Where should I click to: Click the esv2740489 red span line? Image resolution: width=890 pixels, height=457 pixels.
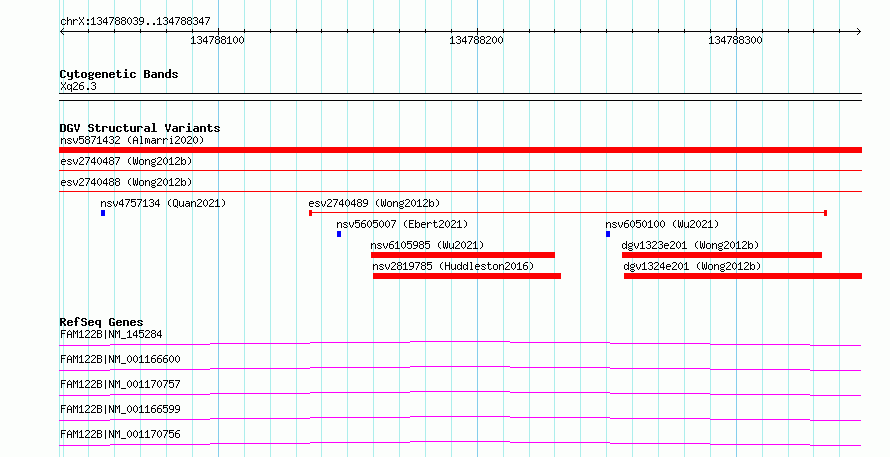tap(568, 213)
